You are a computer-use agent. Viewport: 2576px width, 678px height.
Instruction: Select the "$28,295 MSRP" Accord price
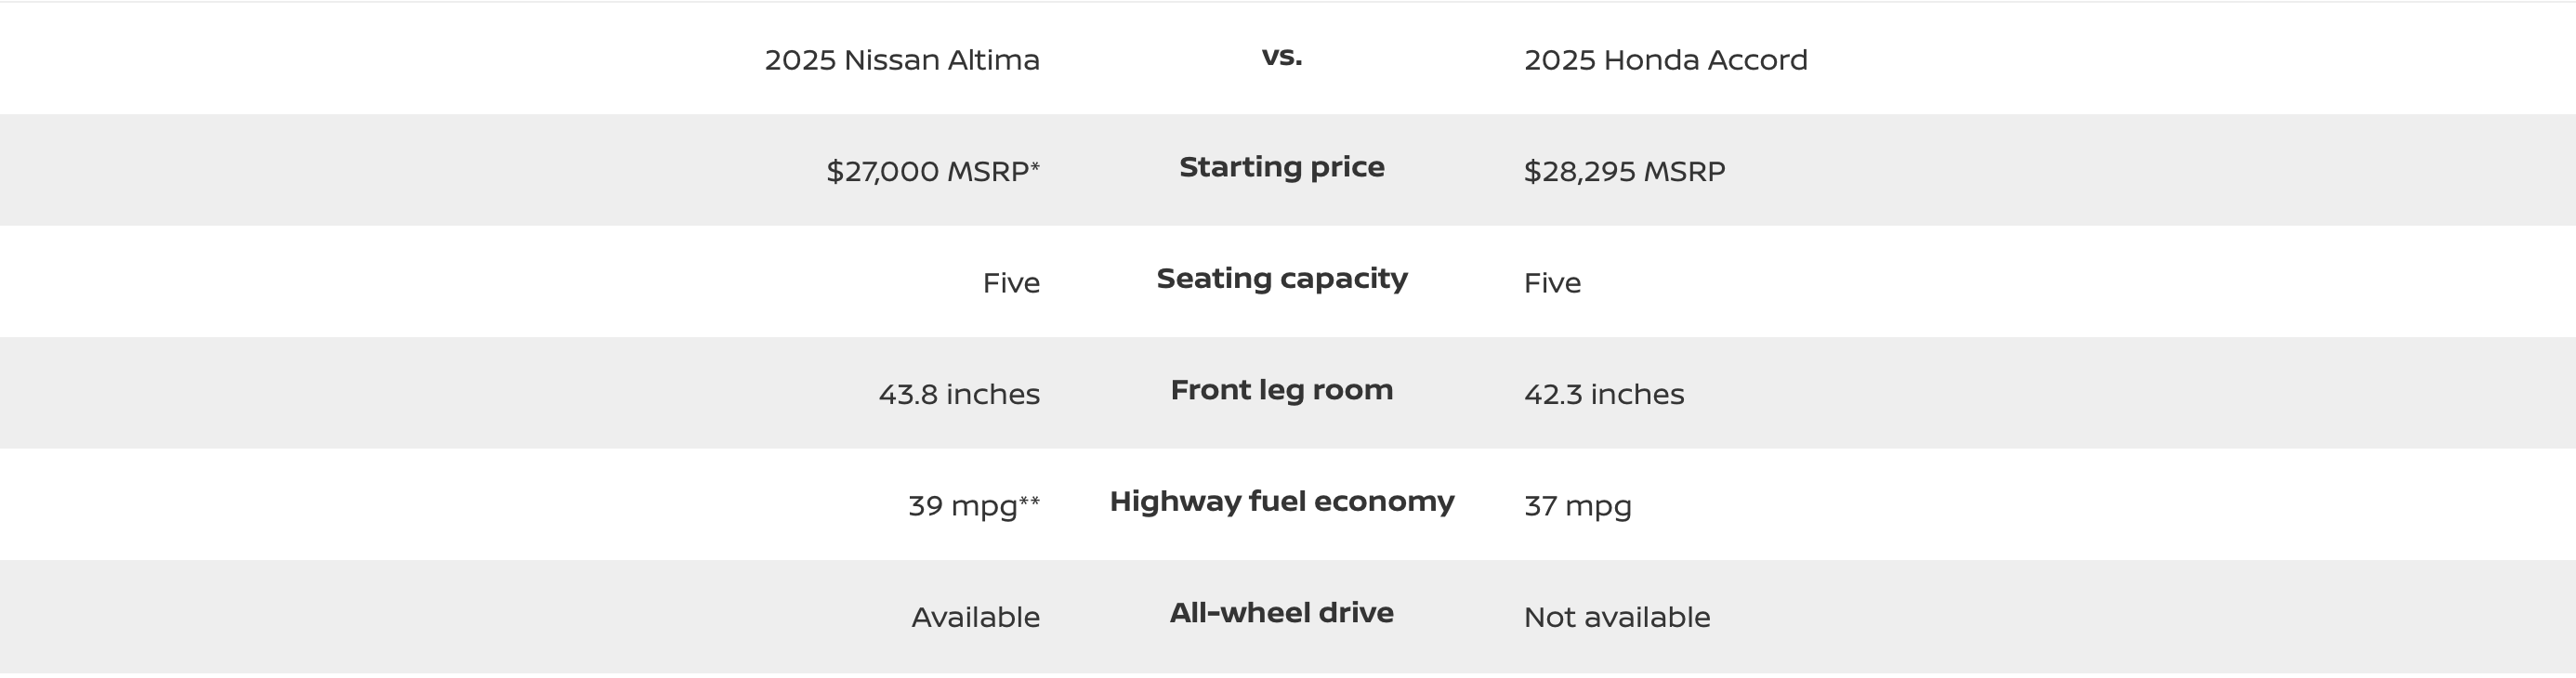(x=1624, y=171)
